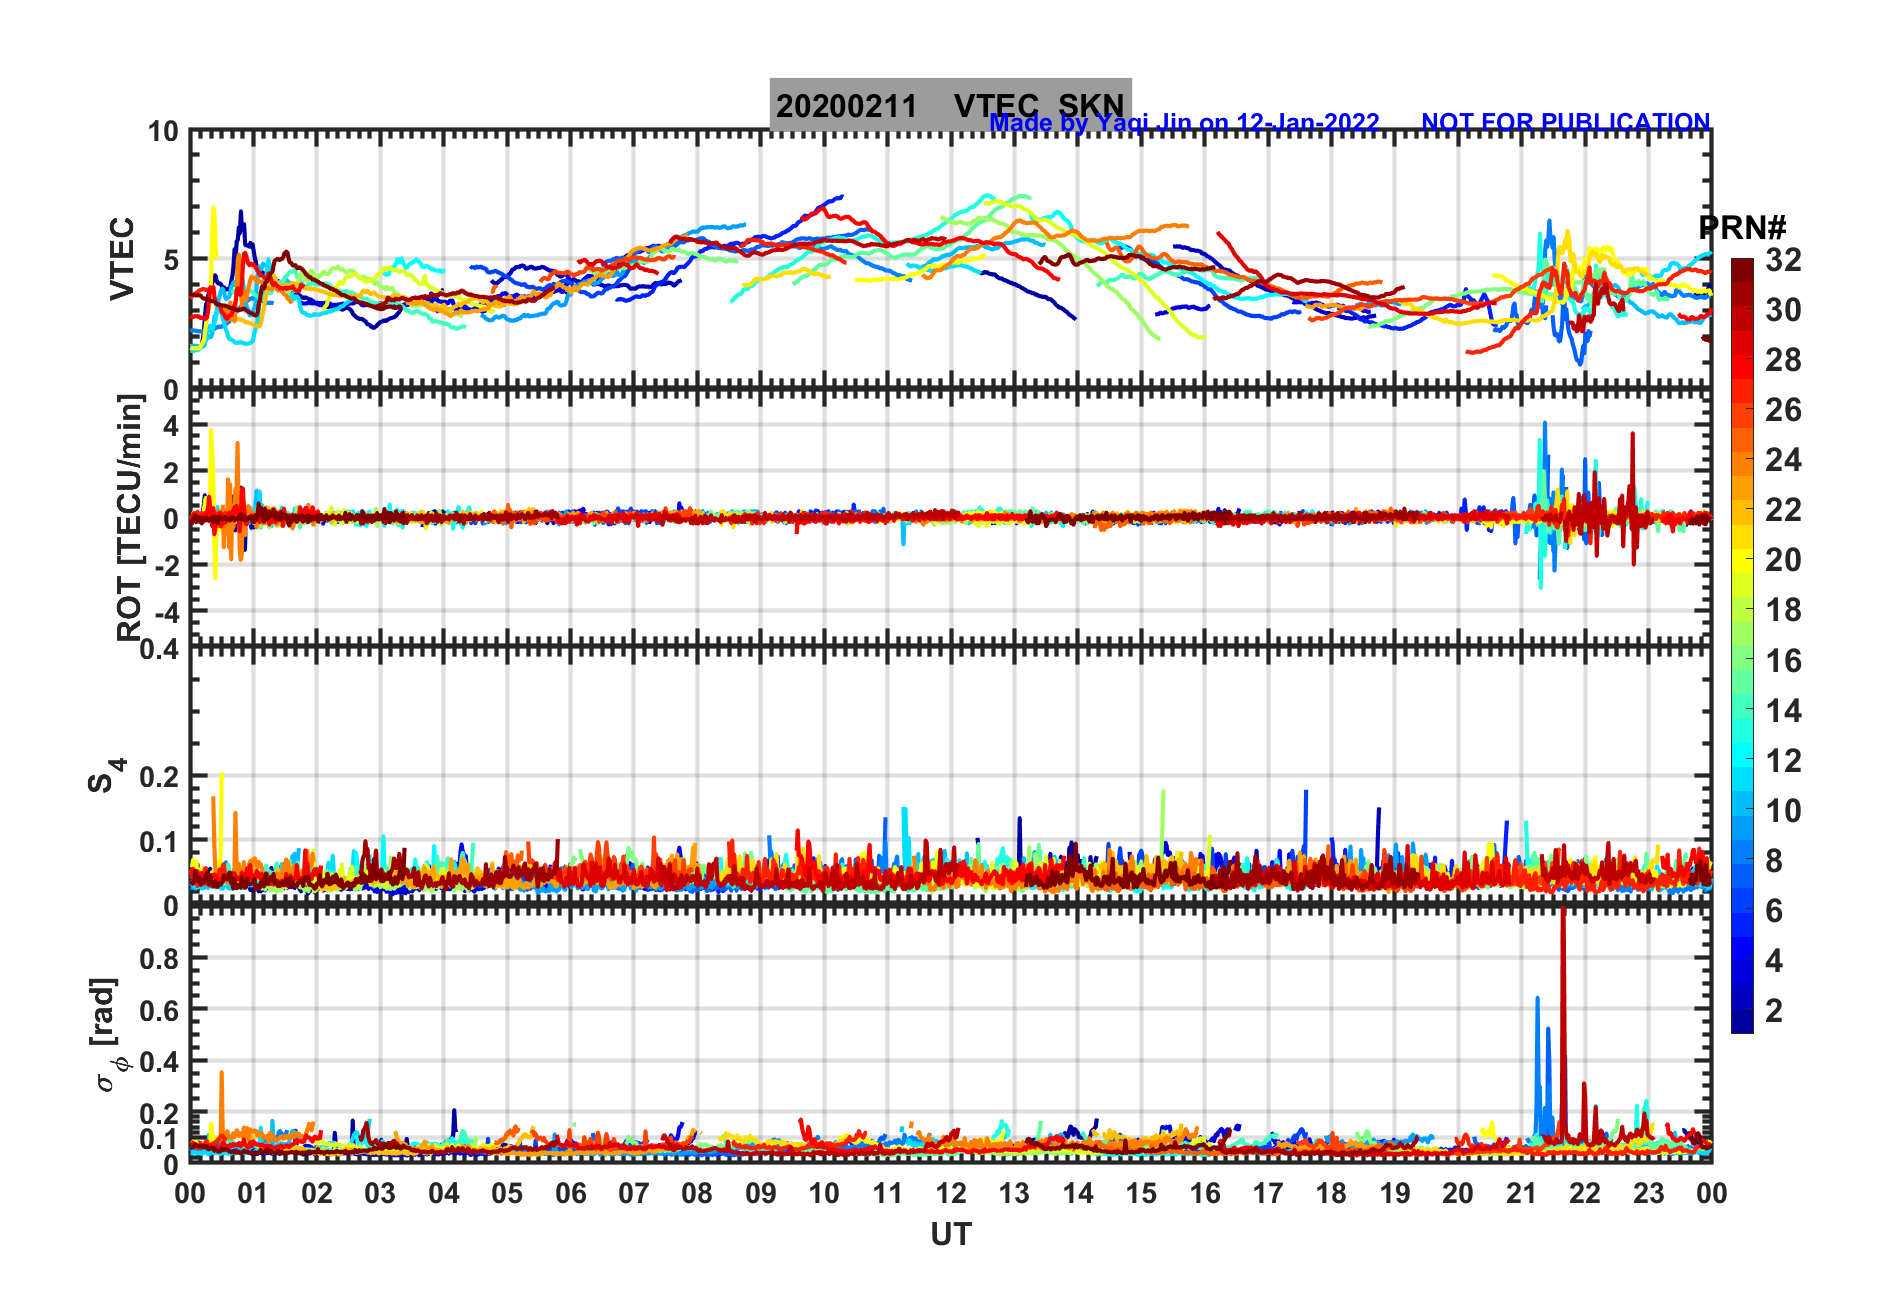This screenshot has width=1902, height=1292.
Task: Click the "-2" tick on the ROT axis
Action: click(x=166, y=565)
